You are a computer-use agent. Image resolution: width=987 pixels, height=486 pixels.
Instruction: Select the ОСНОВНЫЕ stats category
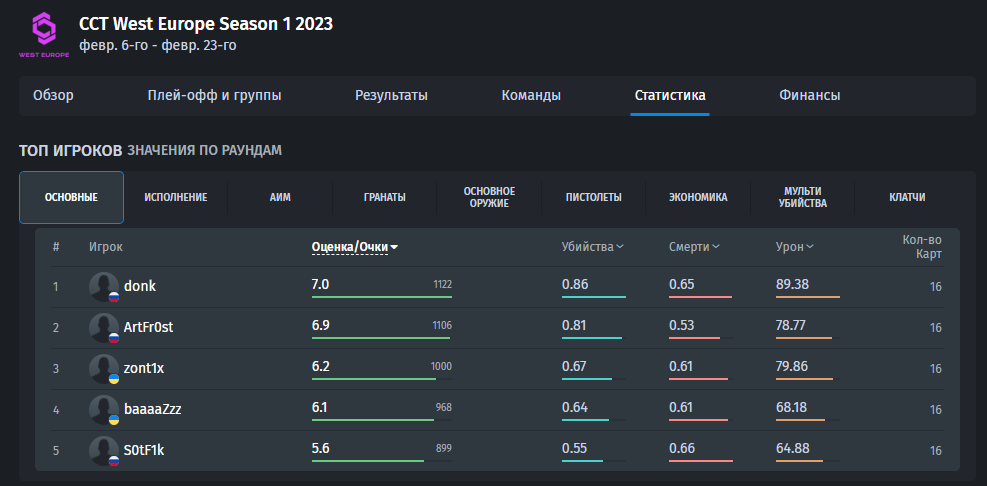coord(72,198)
